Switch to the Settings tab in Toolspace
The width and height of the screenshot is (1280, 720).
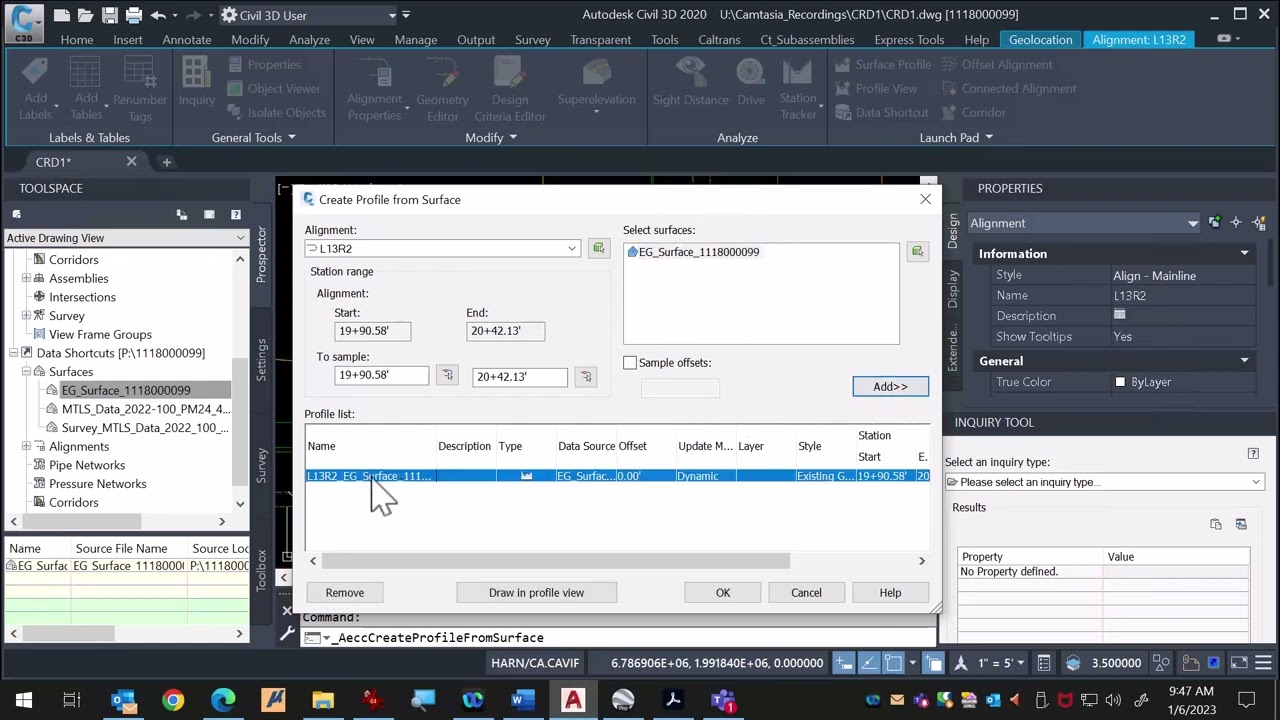261,360
